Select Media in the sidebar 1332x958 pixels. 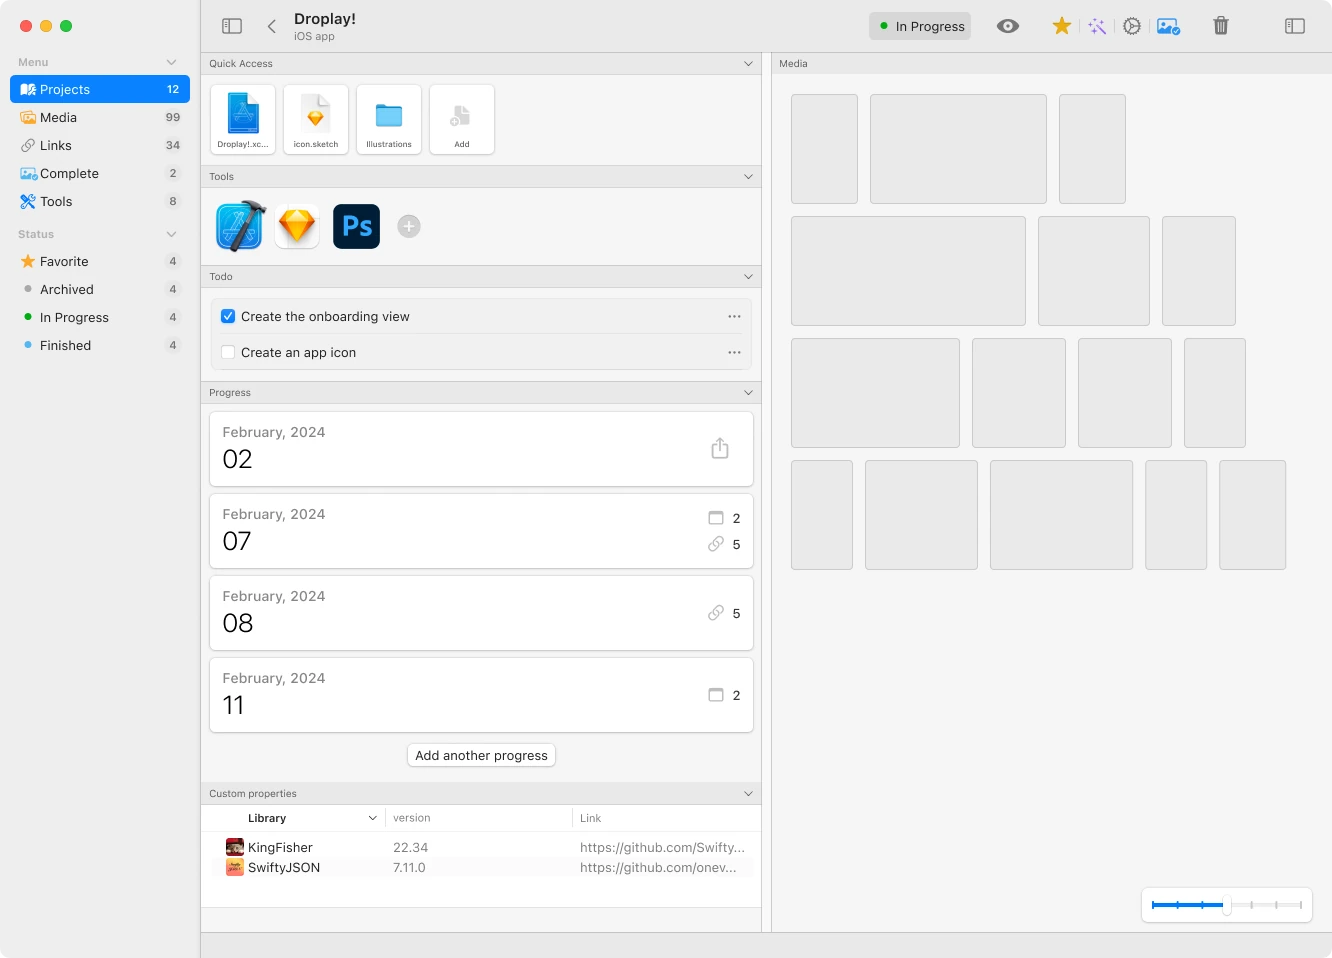coord(58,118)
